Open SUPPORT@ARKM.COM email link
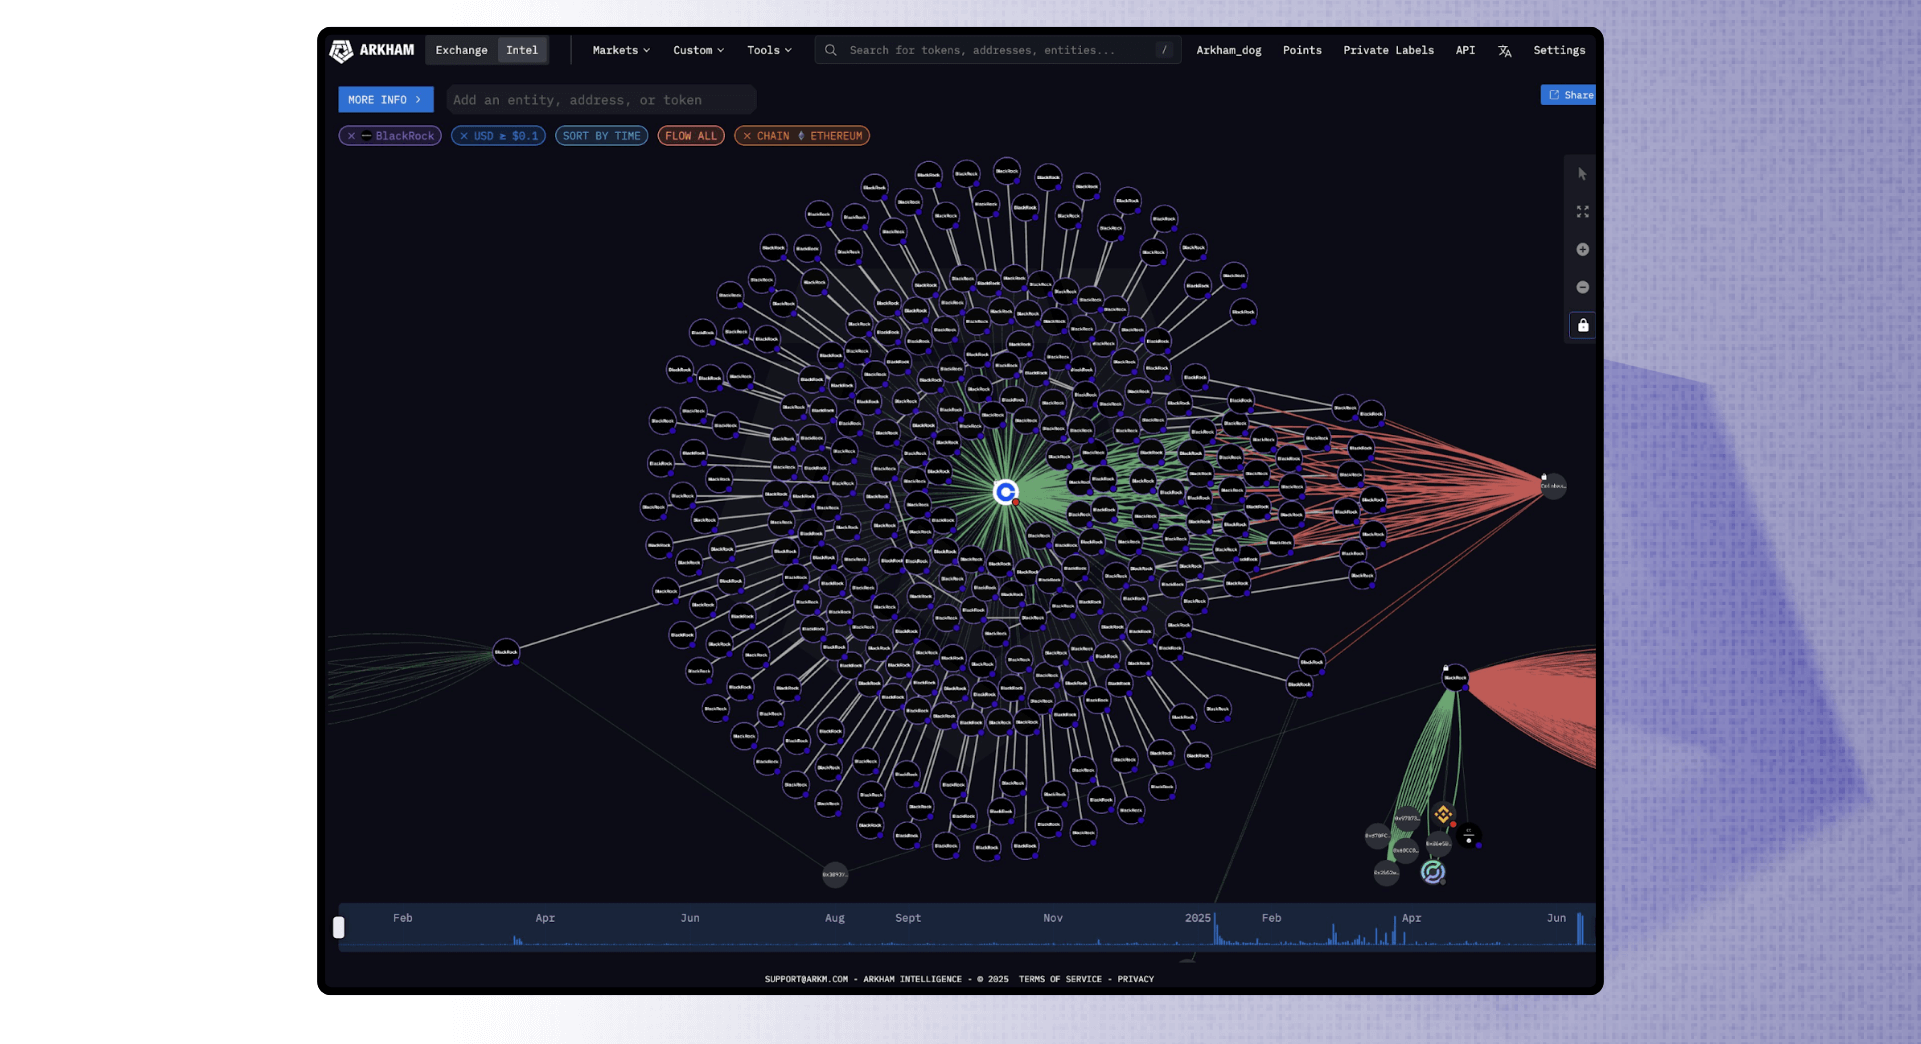1921x1044 pixels. click(806, 979)
